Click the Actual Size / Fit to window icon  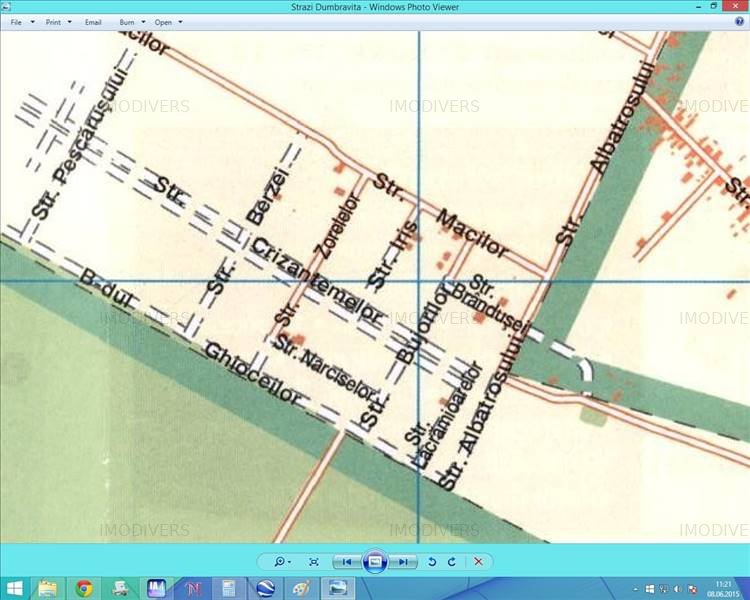[314, 562]
